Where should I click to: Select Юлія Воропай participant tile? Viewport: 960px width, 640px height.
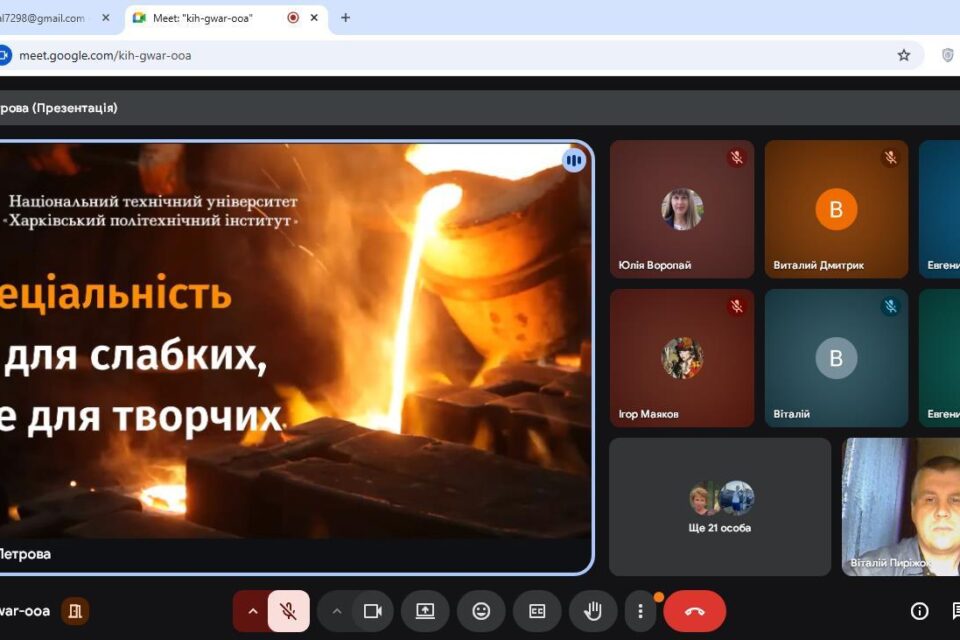[x=682, y=209]
